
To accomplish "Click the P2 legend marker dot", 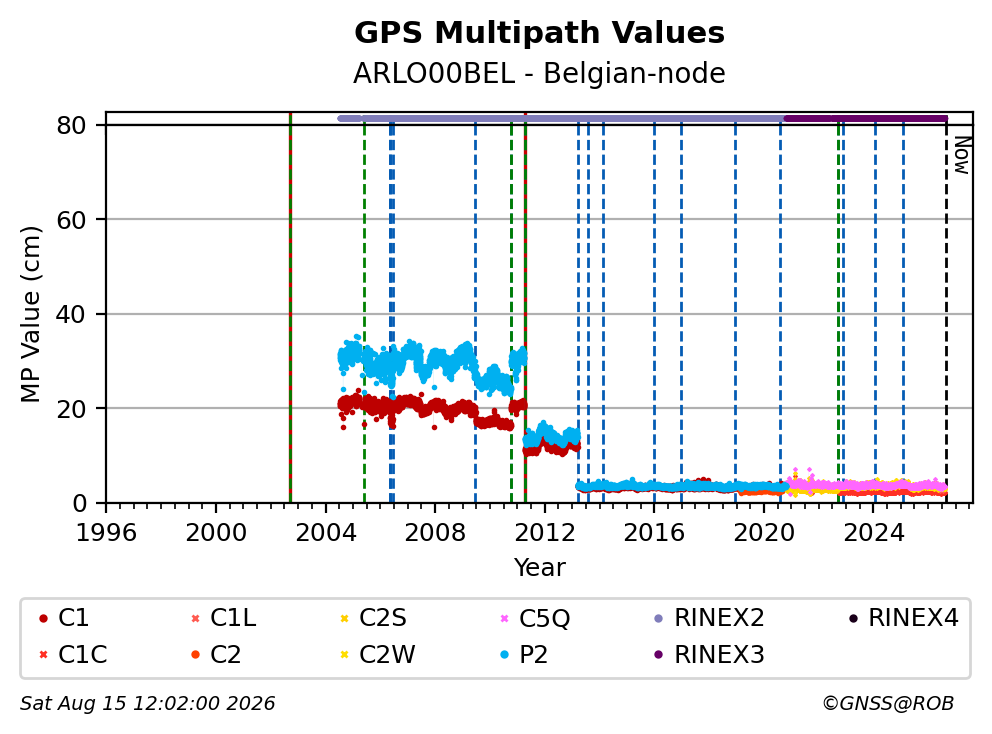I will tap(504, 655).
